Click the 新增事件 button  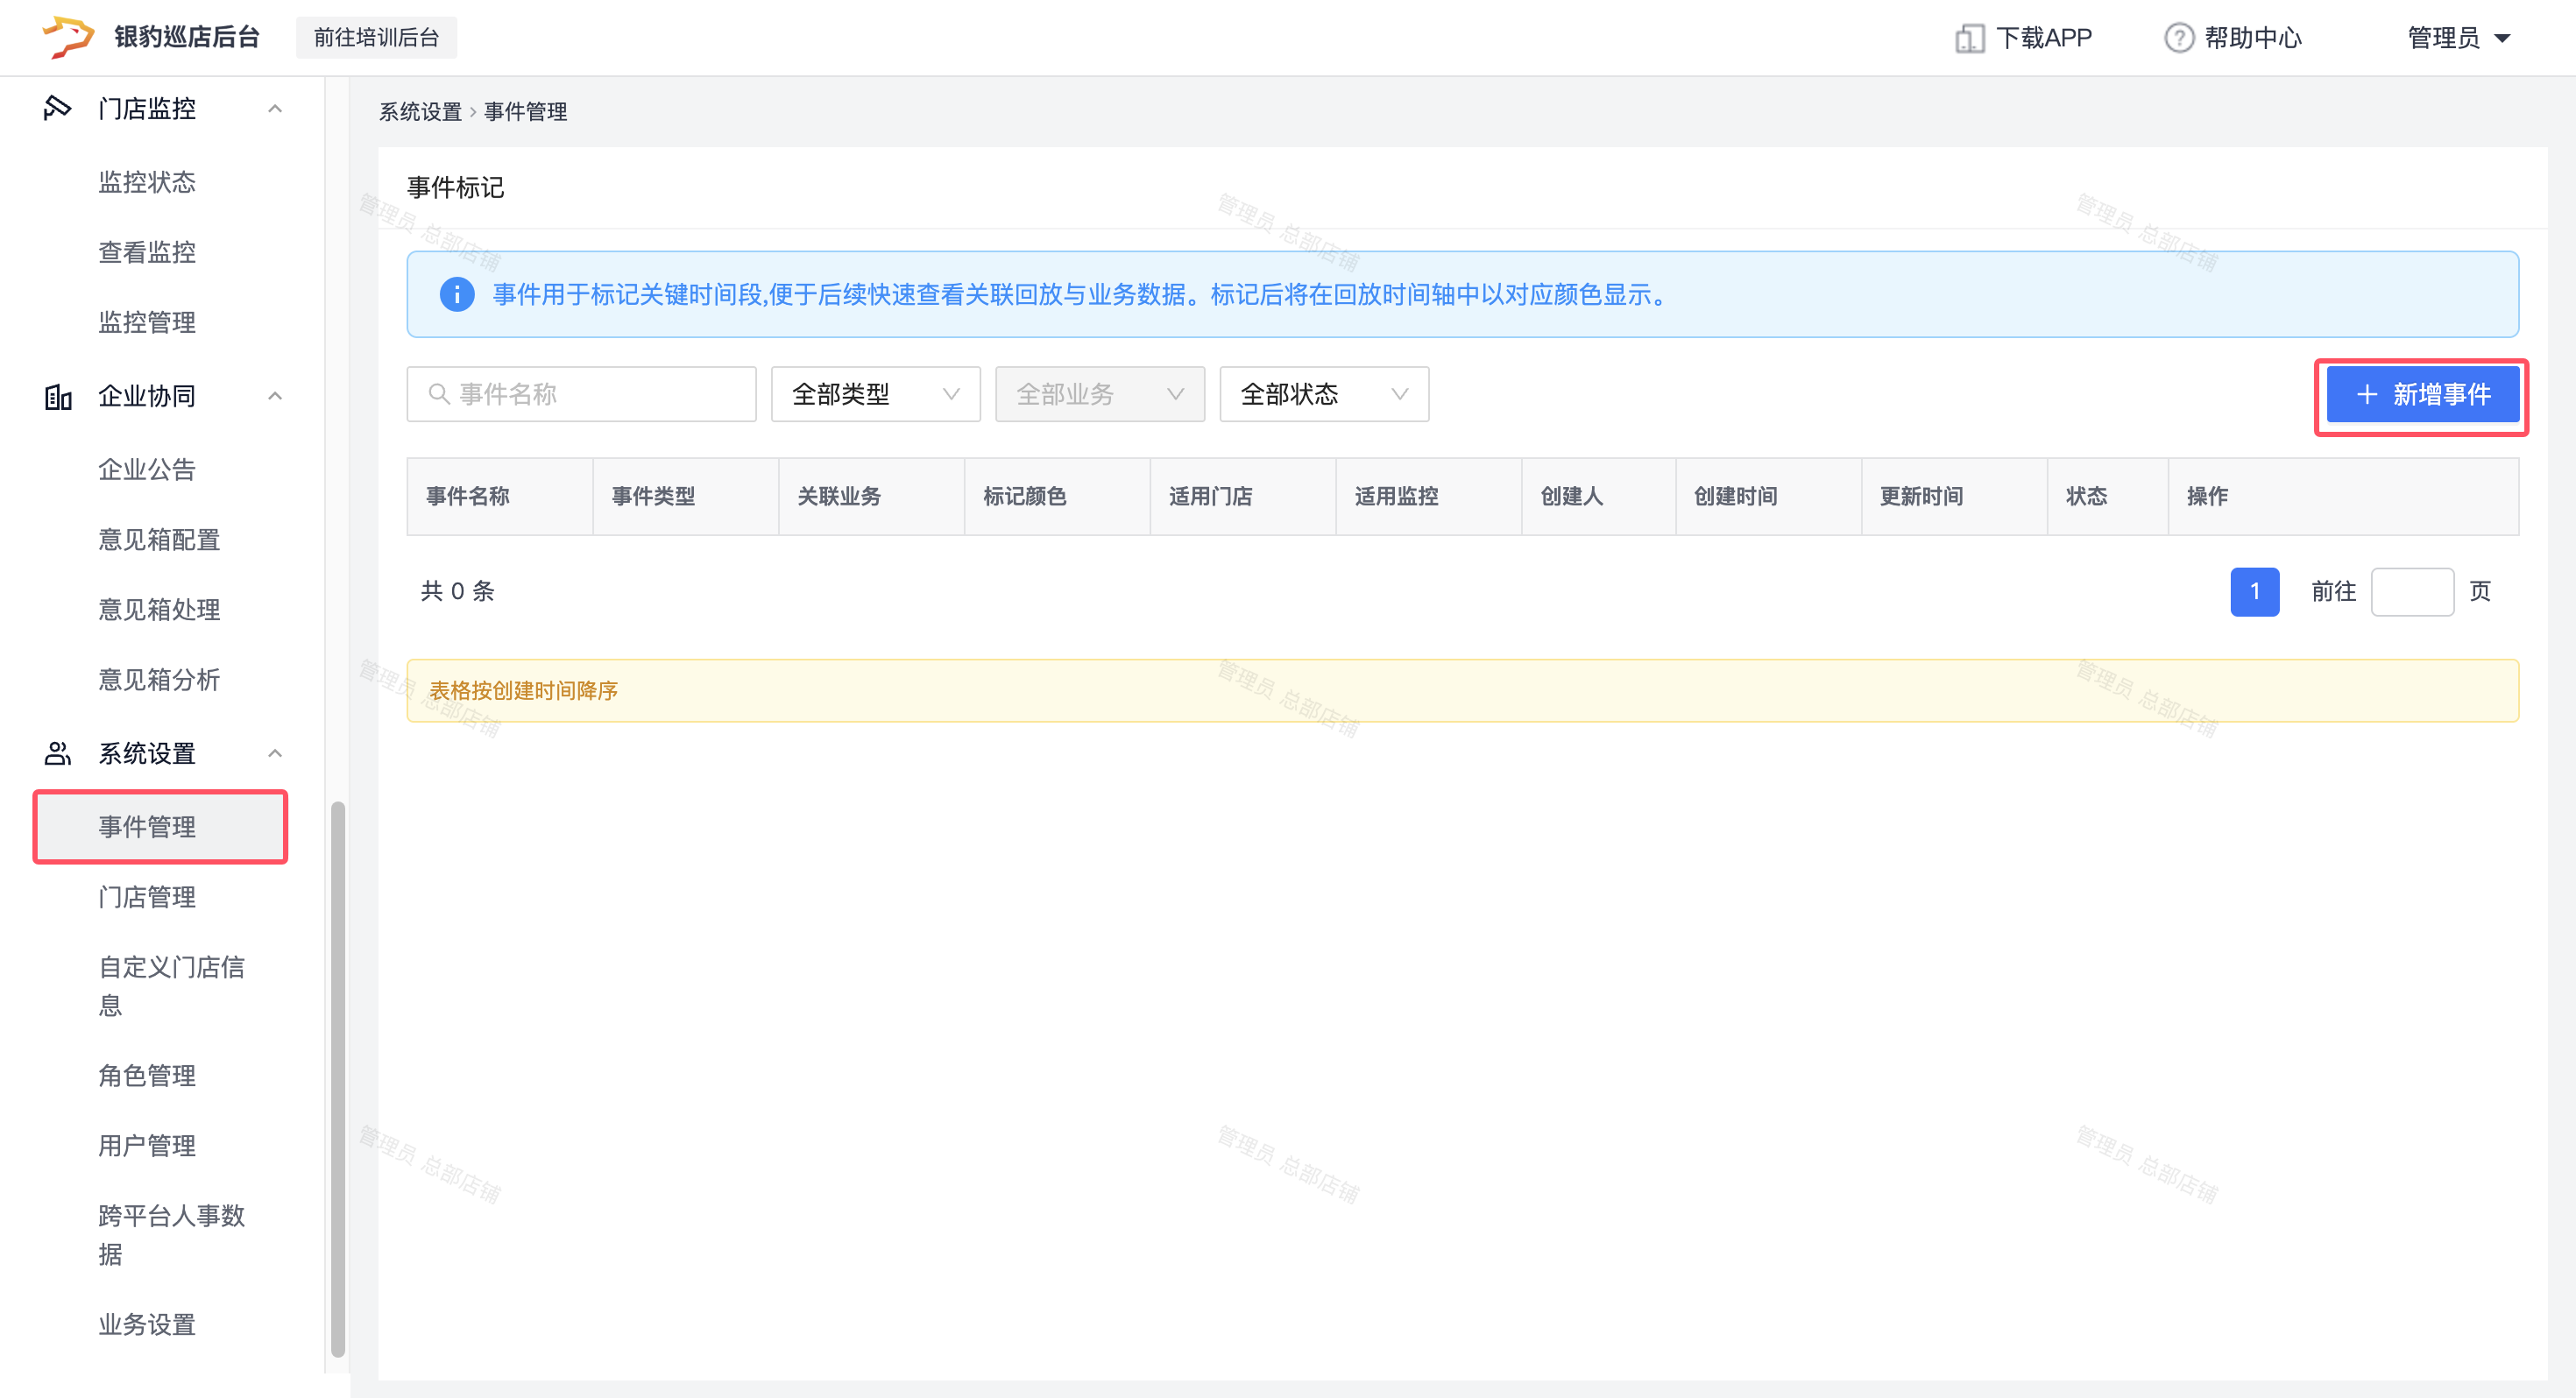[x=2421, y=394]
